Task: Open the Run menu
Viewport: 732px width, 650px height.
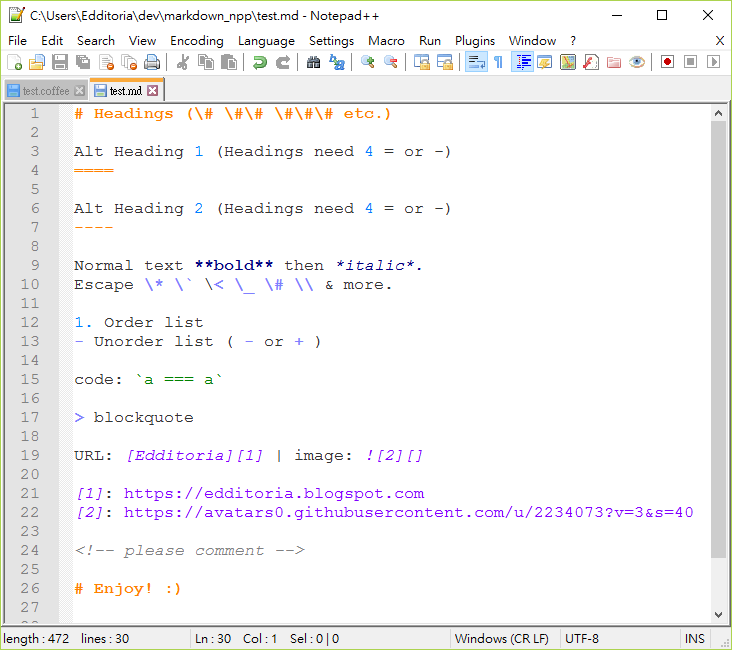Action: (429, 41)
